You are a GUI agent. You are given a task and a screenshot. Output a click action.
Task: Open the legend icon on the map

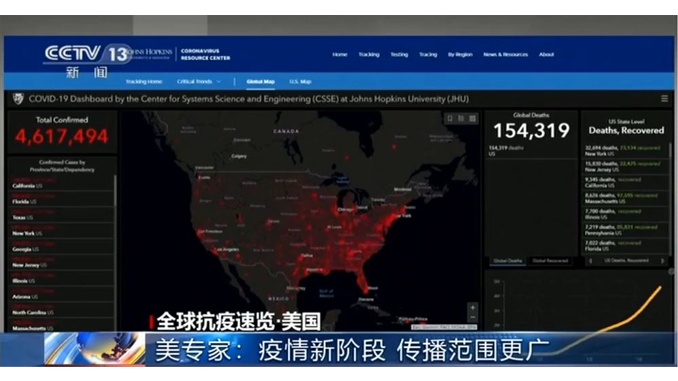tap(461, 118)
